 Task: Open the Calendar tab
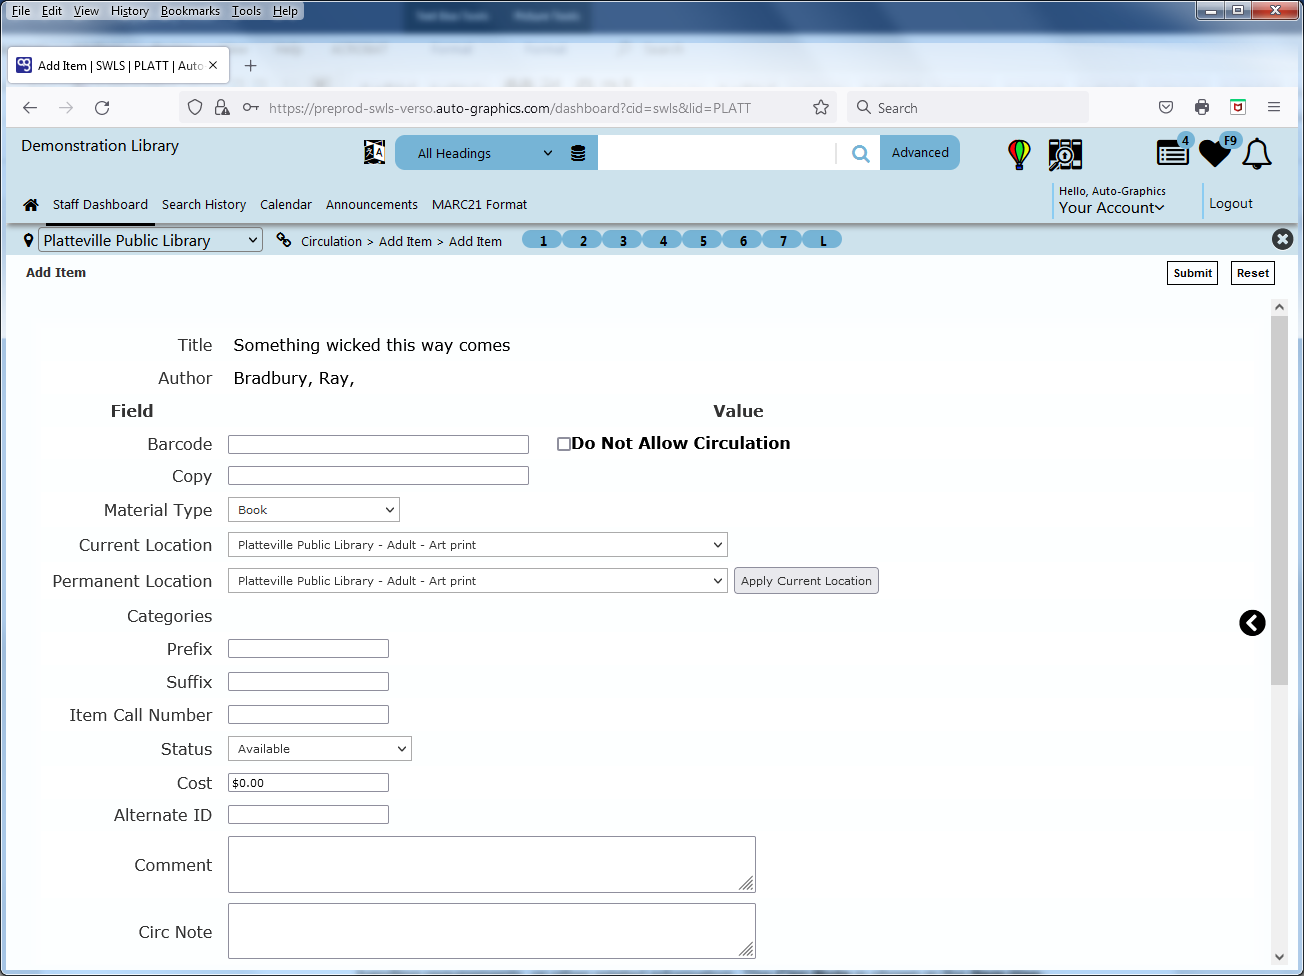tap(286, 205)
